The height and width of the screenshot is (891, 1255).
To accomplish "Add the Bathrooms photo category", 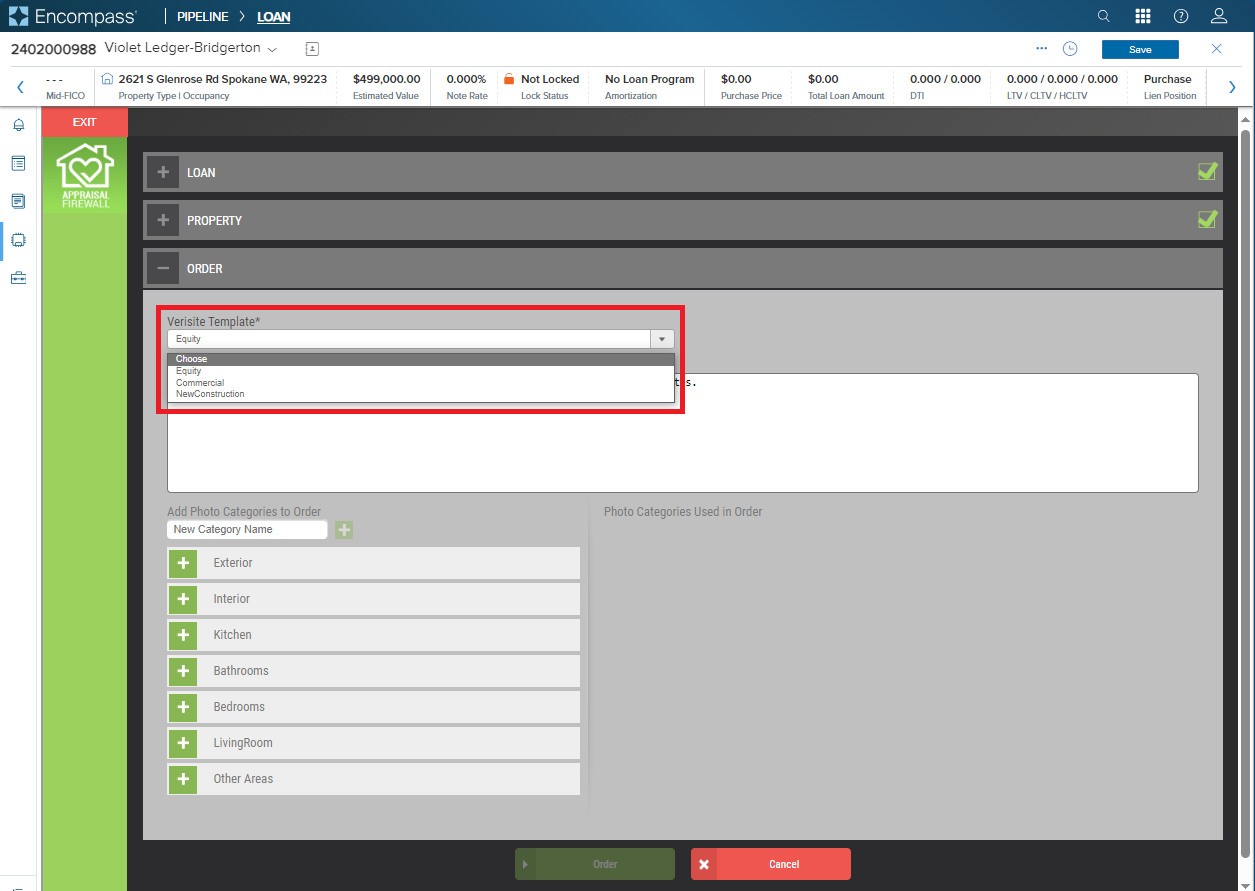I will pyautogui.click(x=183, y=671).
